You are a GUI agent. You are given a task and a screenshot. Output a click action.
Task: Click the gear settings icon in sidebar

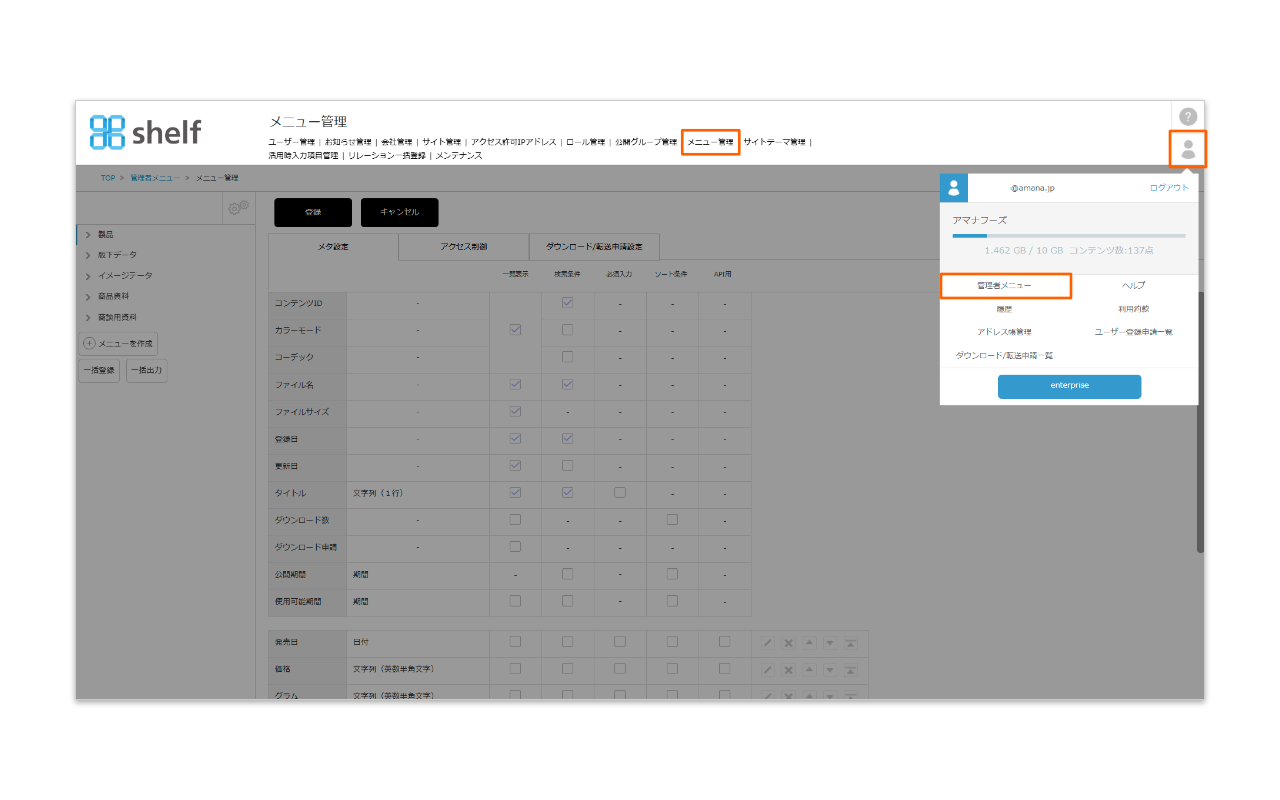tap(238, 208)
